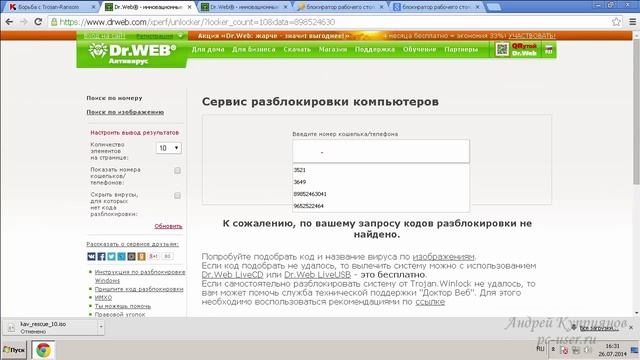Click the 'Ты можешь помочь' link

point(122,306)
